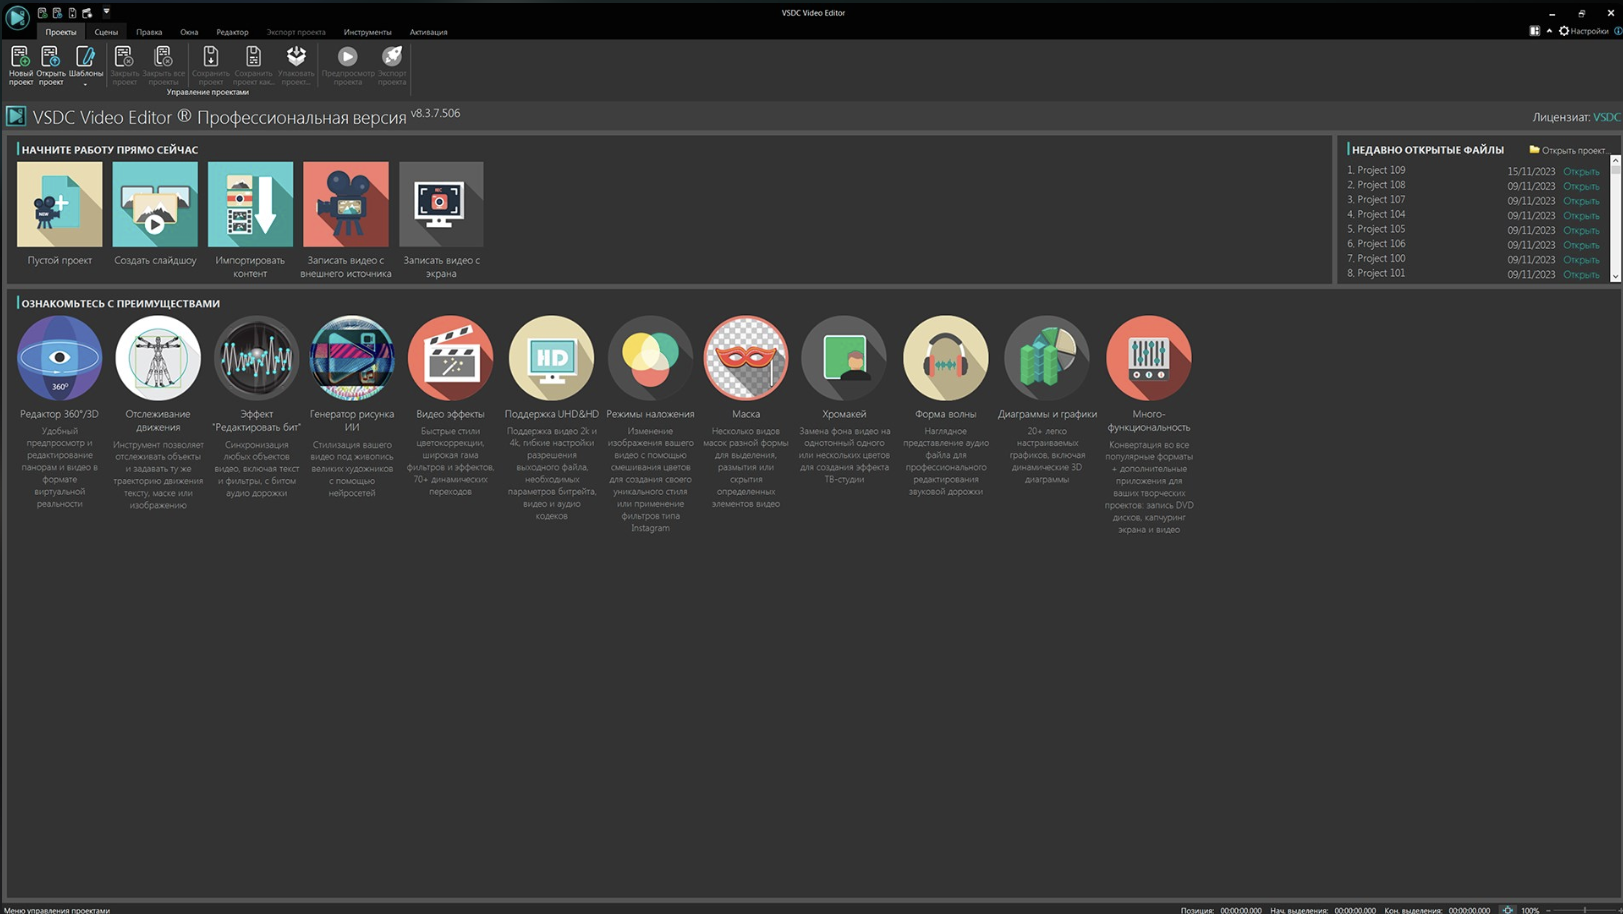The height and width of the screenshot is (914, 1623).
Task: Select the '8. Project 101' recent file entry
Action: (1376, 273)
